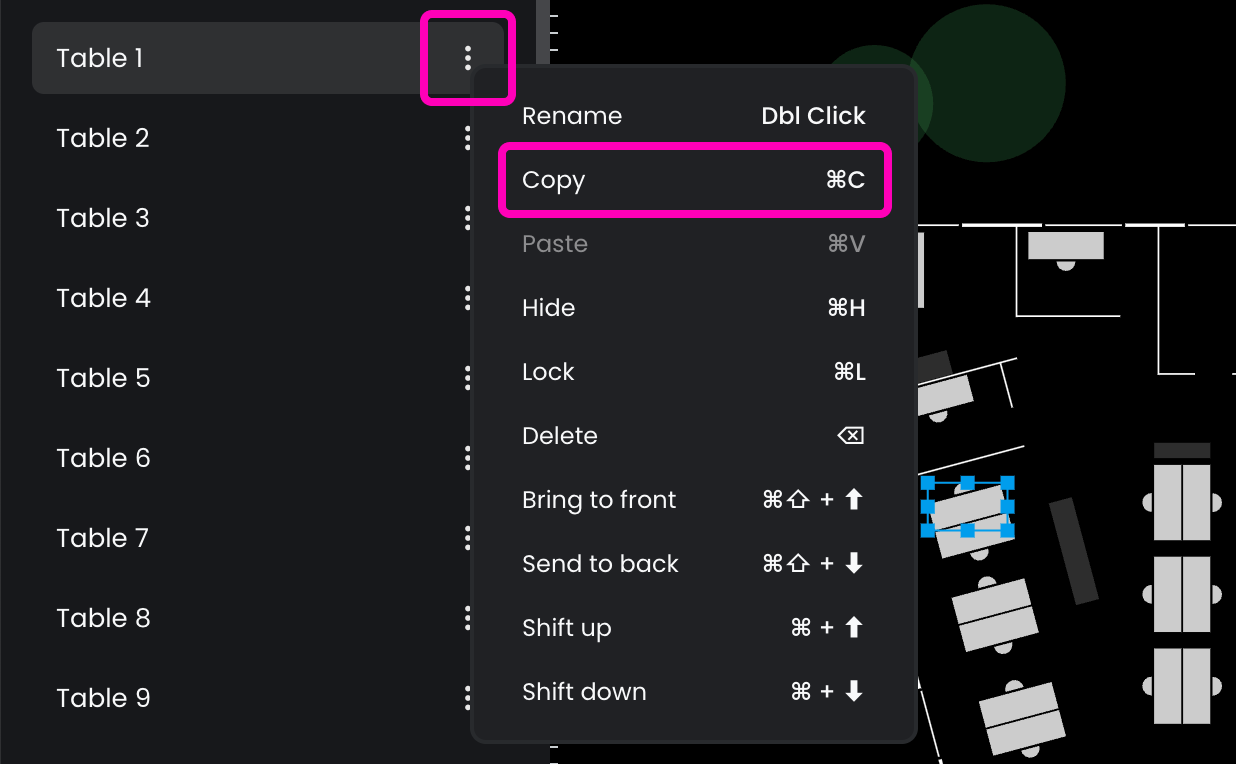
Task: Select Send to back option
Action: pyautogui.click(x=694, y=564)
